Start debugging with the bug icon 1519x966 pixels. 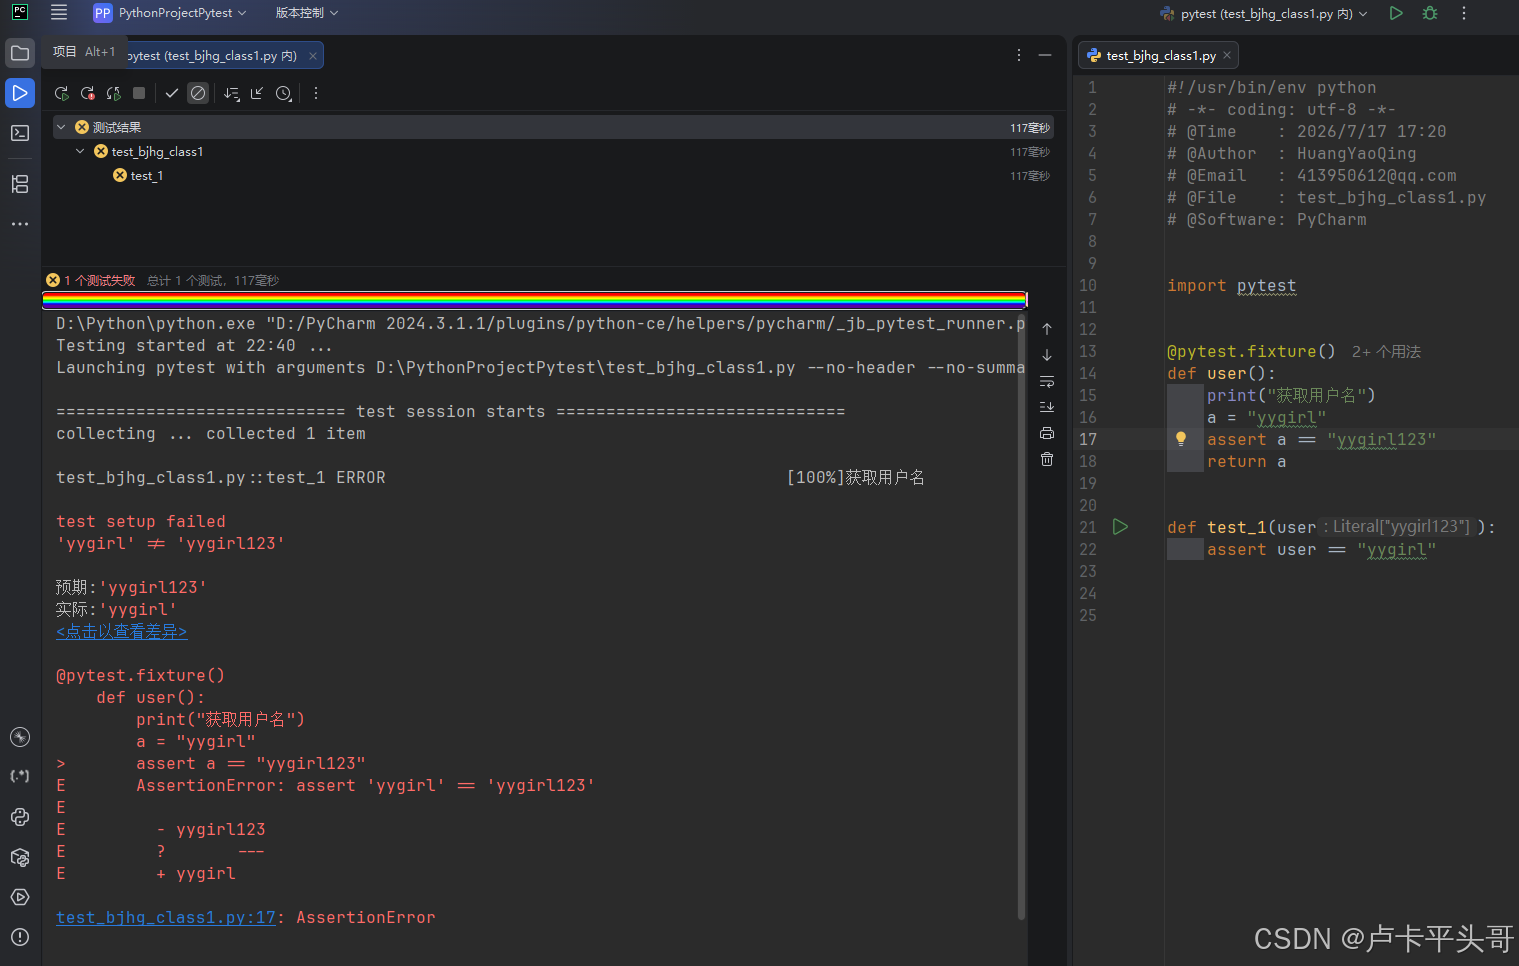(x=1430, y=13)
